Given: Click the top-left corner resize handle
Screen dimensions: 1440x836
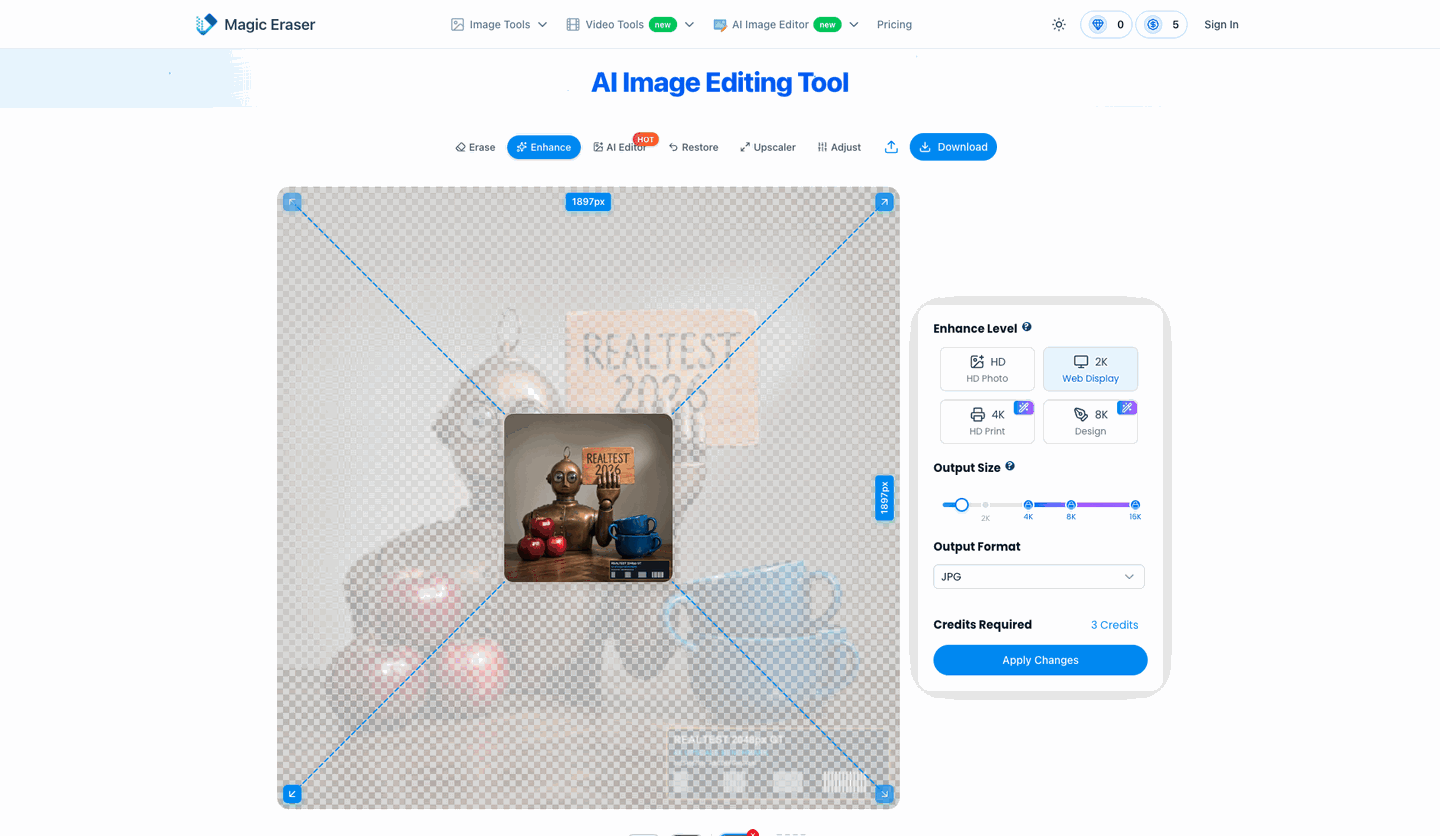Looking at the screenshot, I should pos(292,202).
